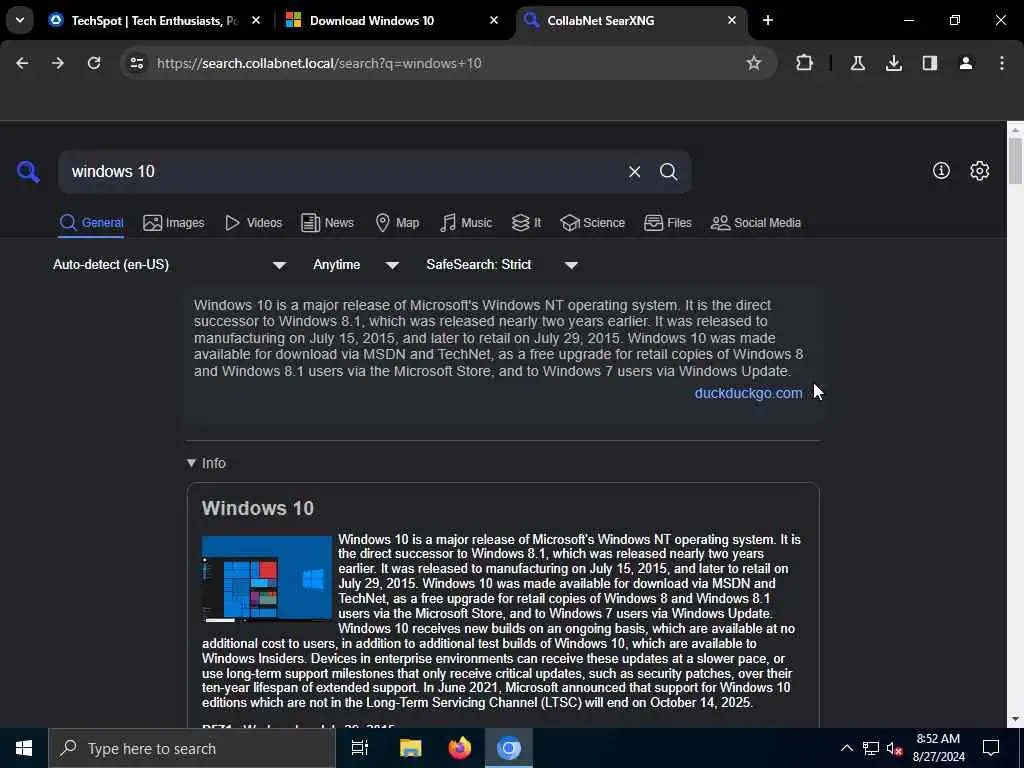
Task: Switch to Images search category
Action: (174, 223)
